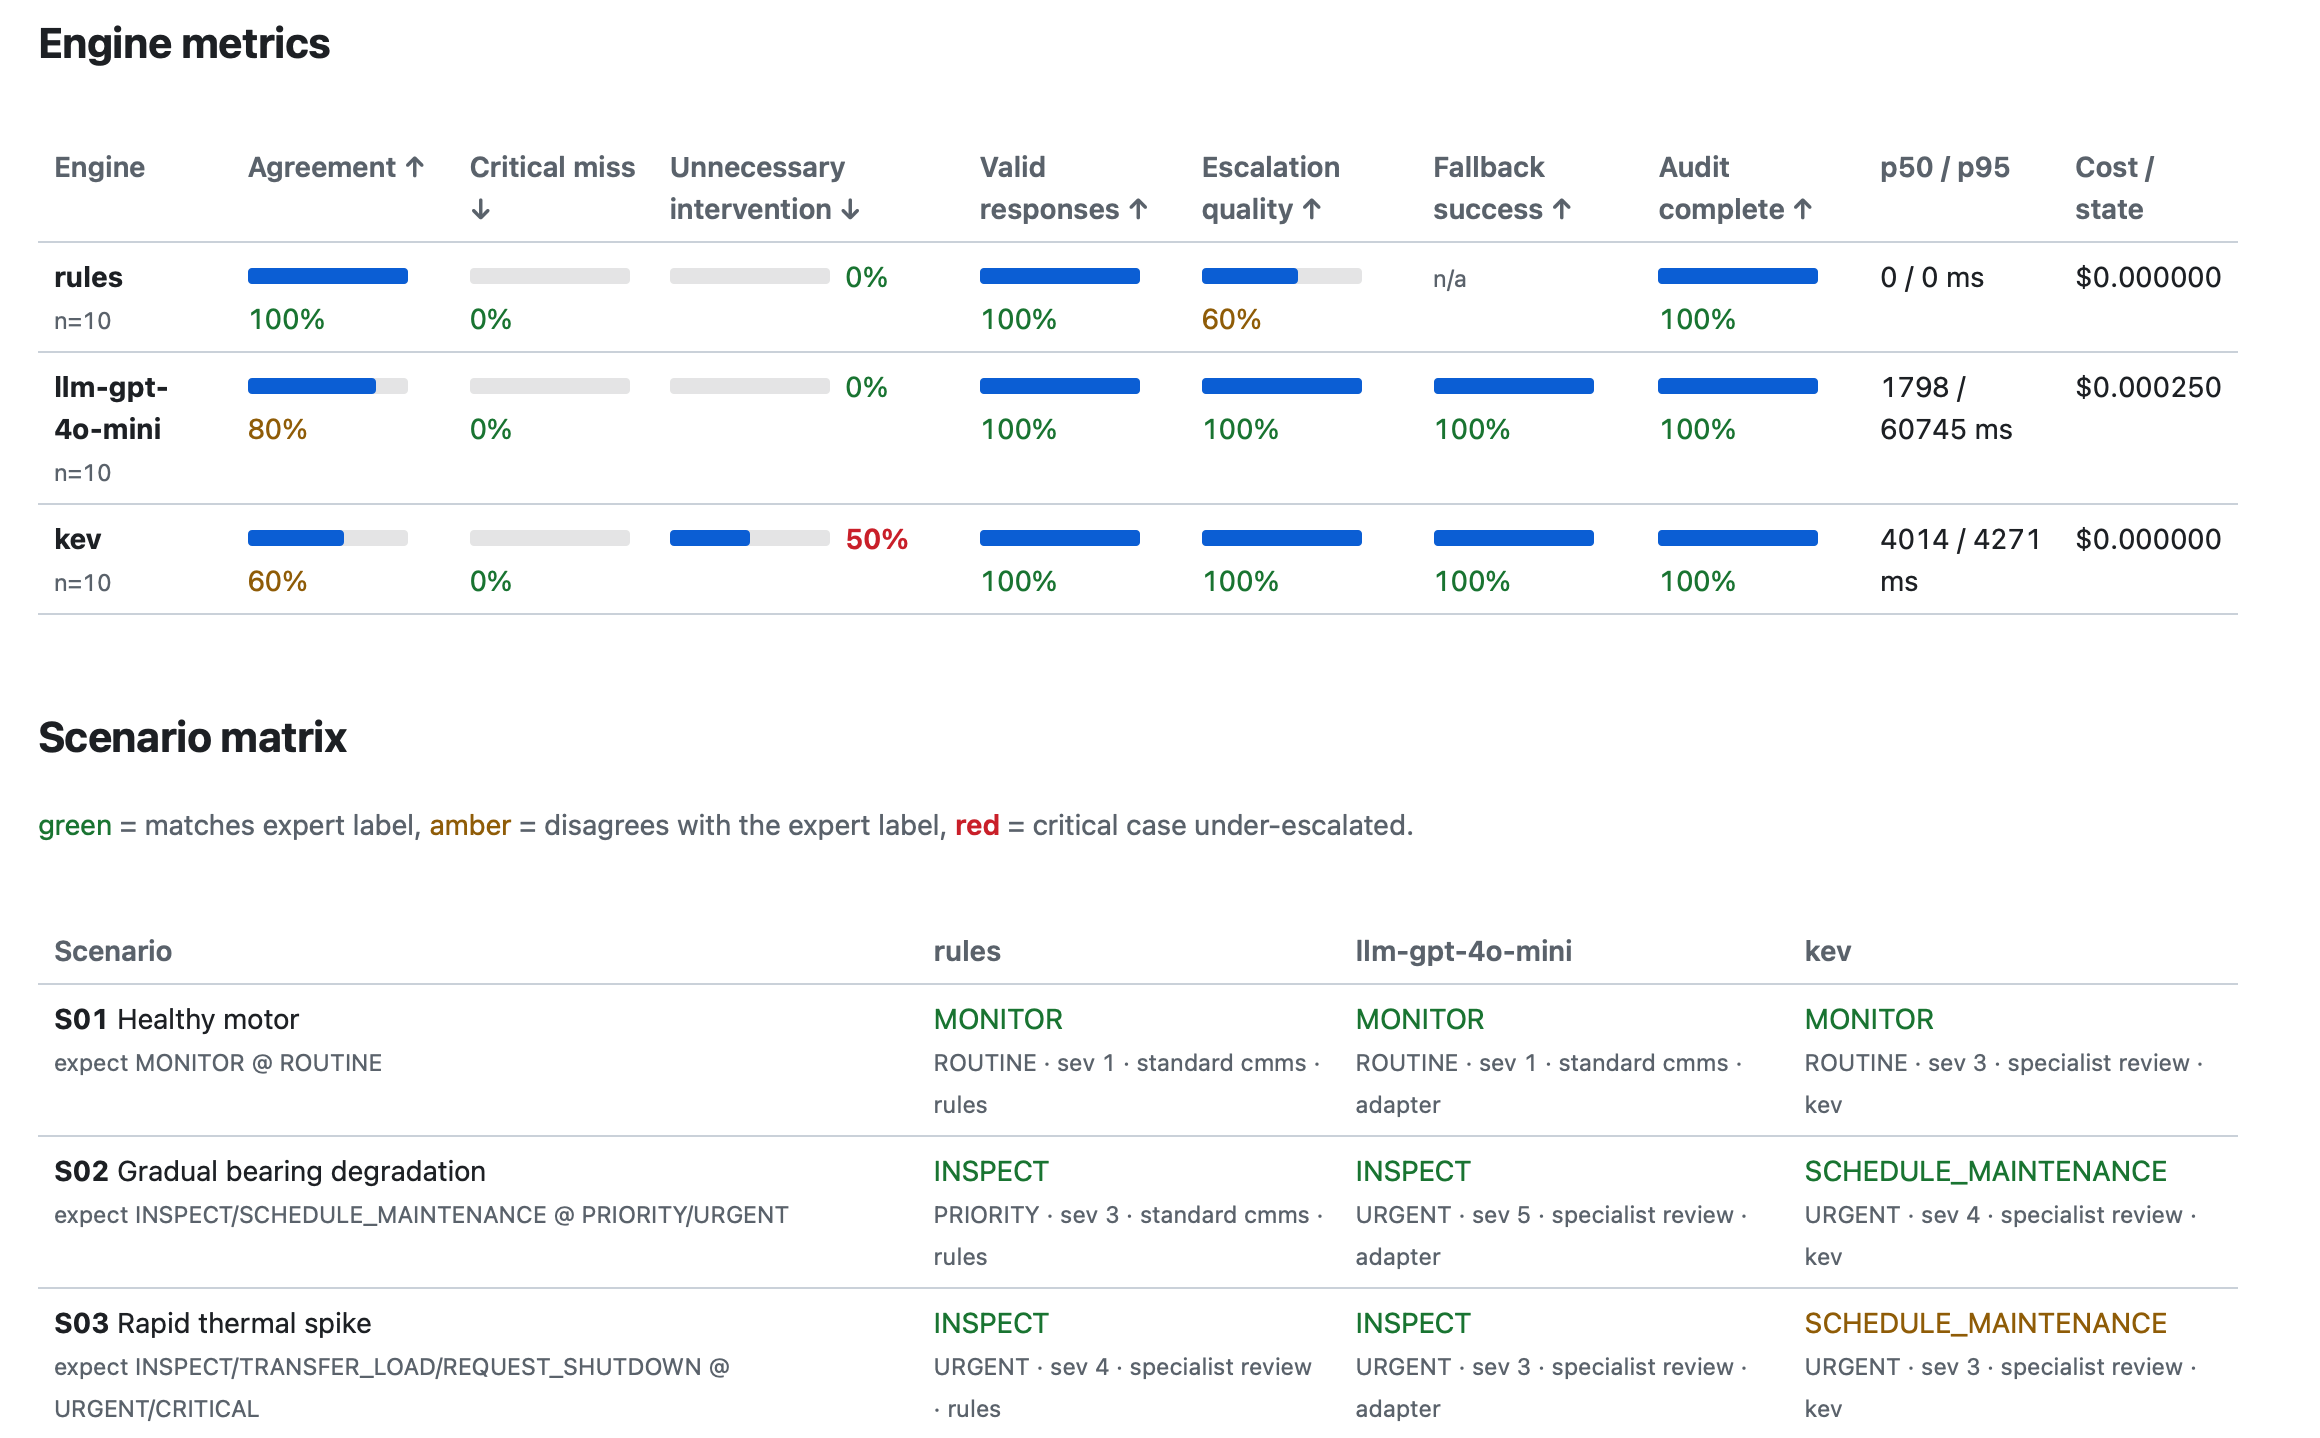Viewport: 2320px width, 1438px height.
Task: Click the kev agreement 60% value
Action: pos(277,581)
